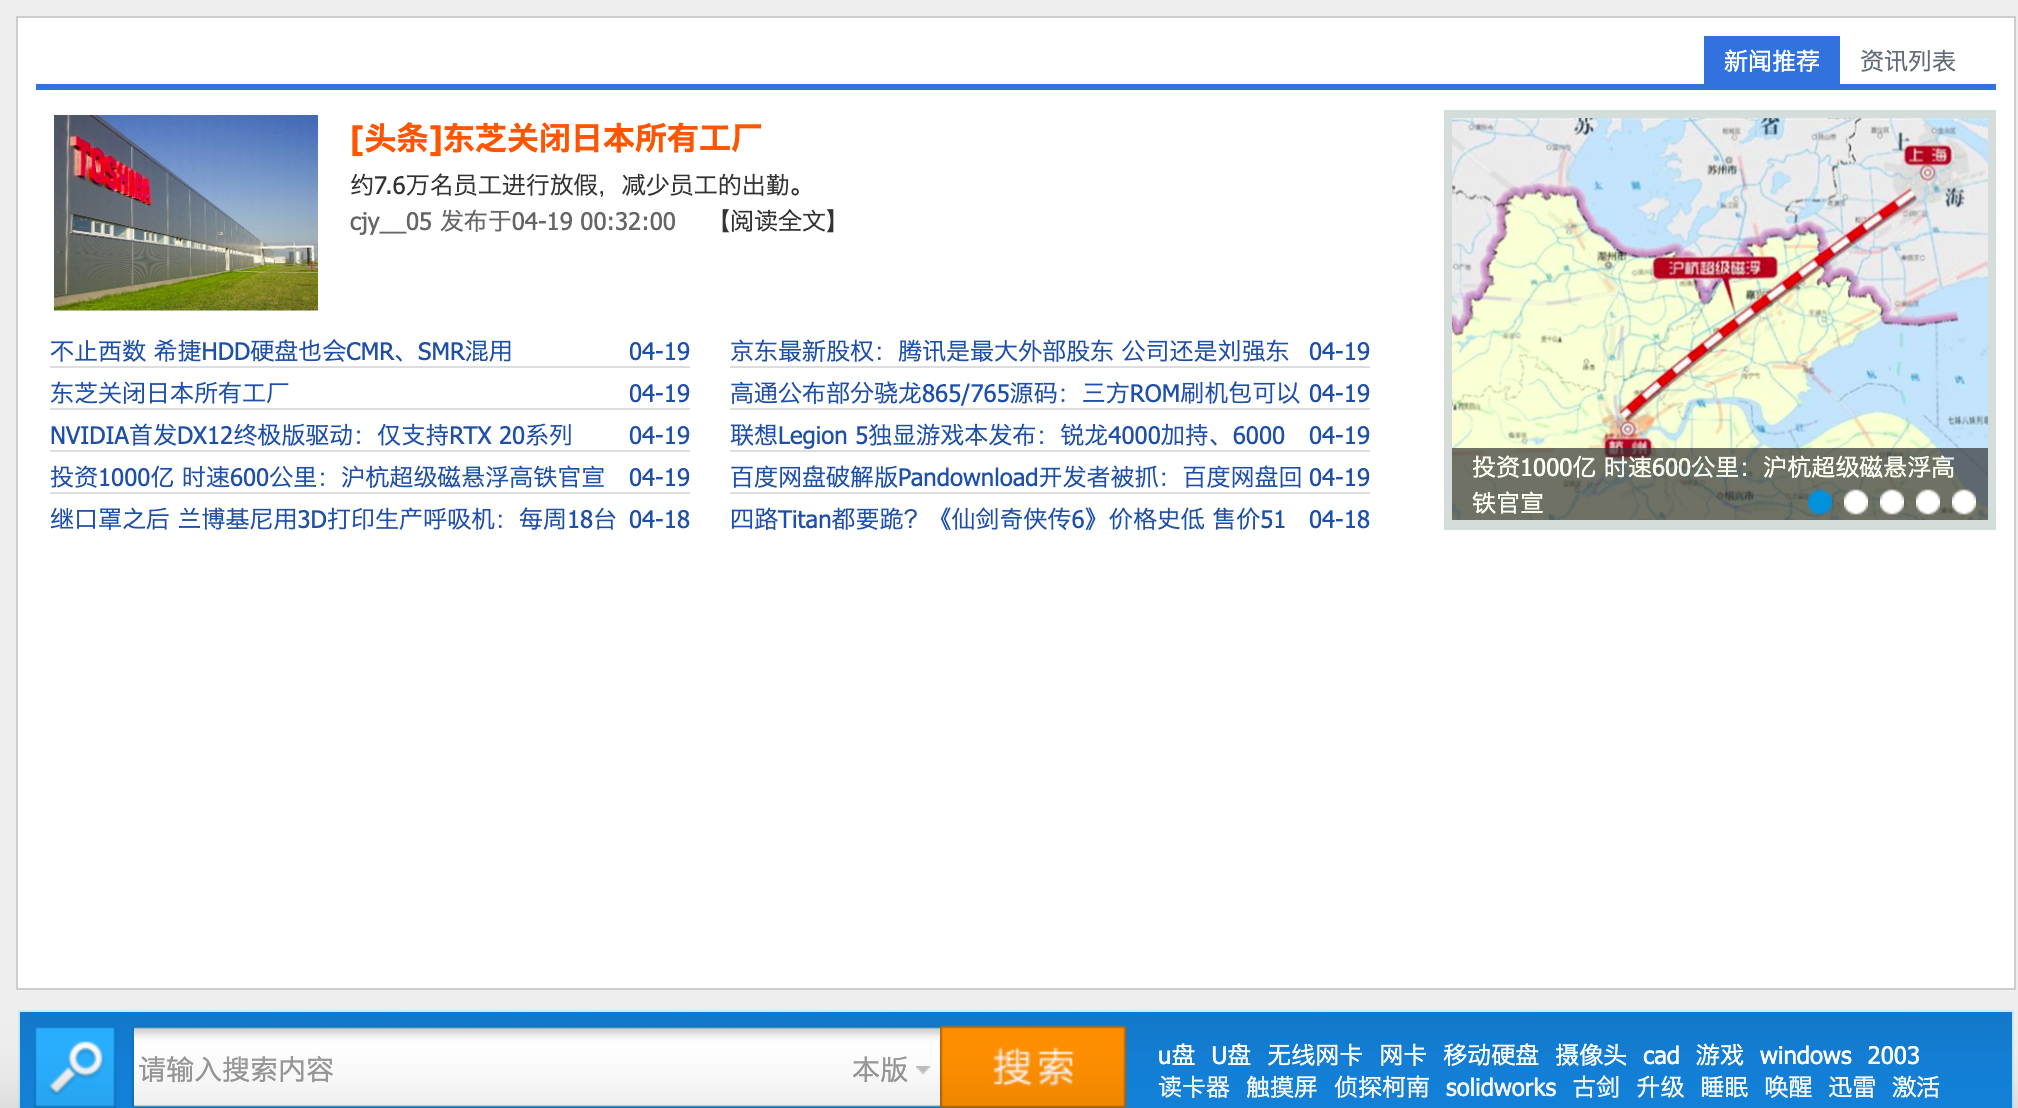
Task: Open 继口罩之后 兰博基尼 3D打印 article
Action: tap(333, 519)
